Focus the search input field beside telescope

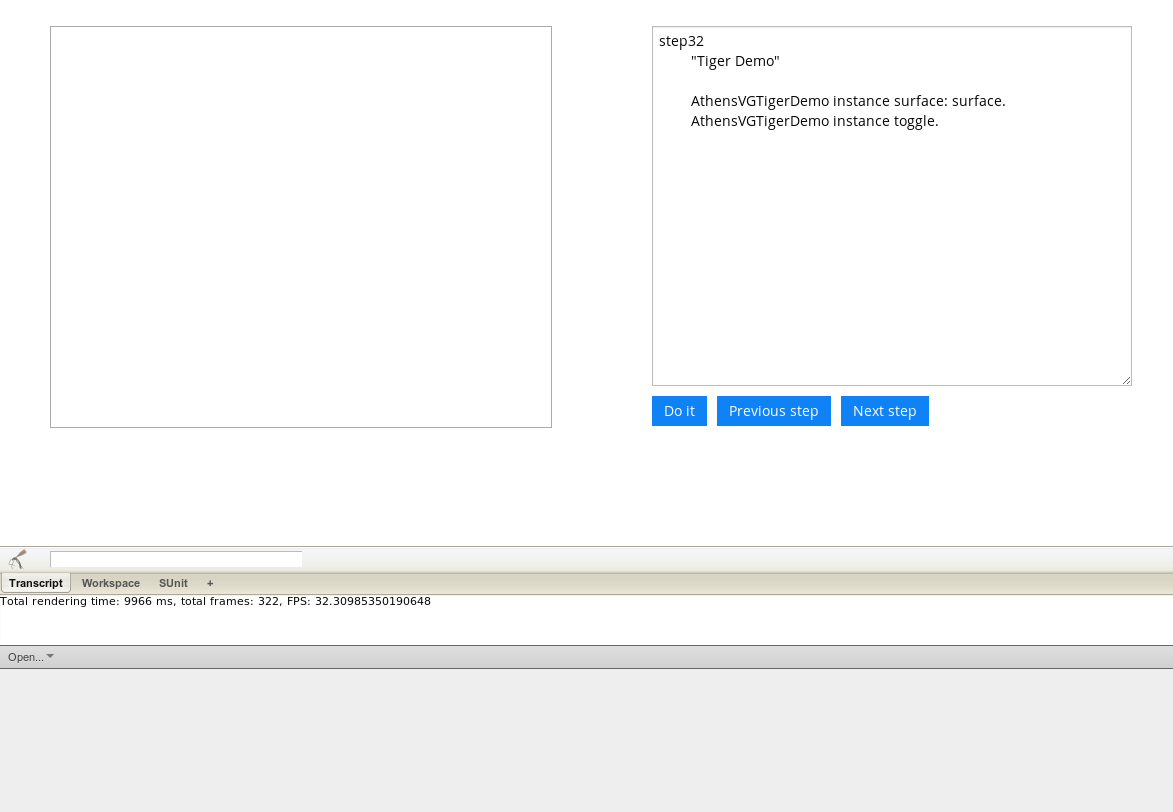tap(176, 559)
